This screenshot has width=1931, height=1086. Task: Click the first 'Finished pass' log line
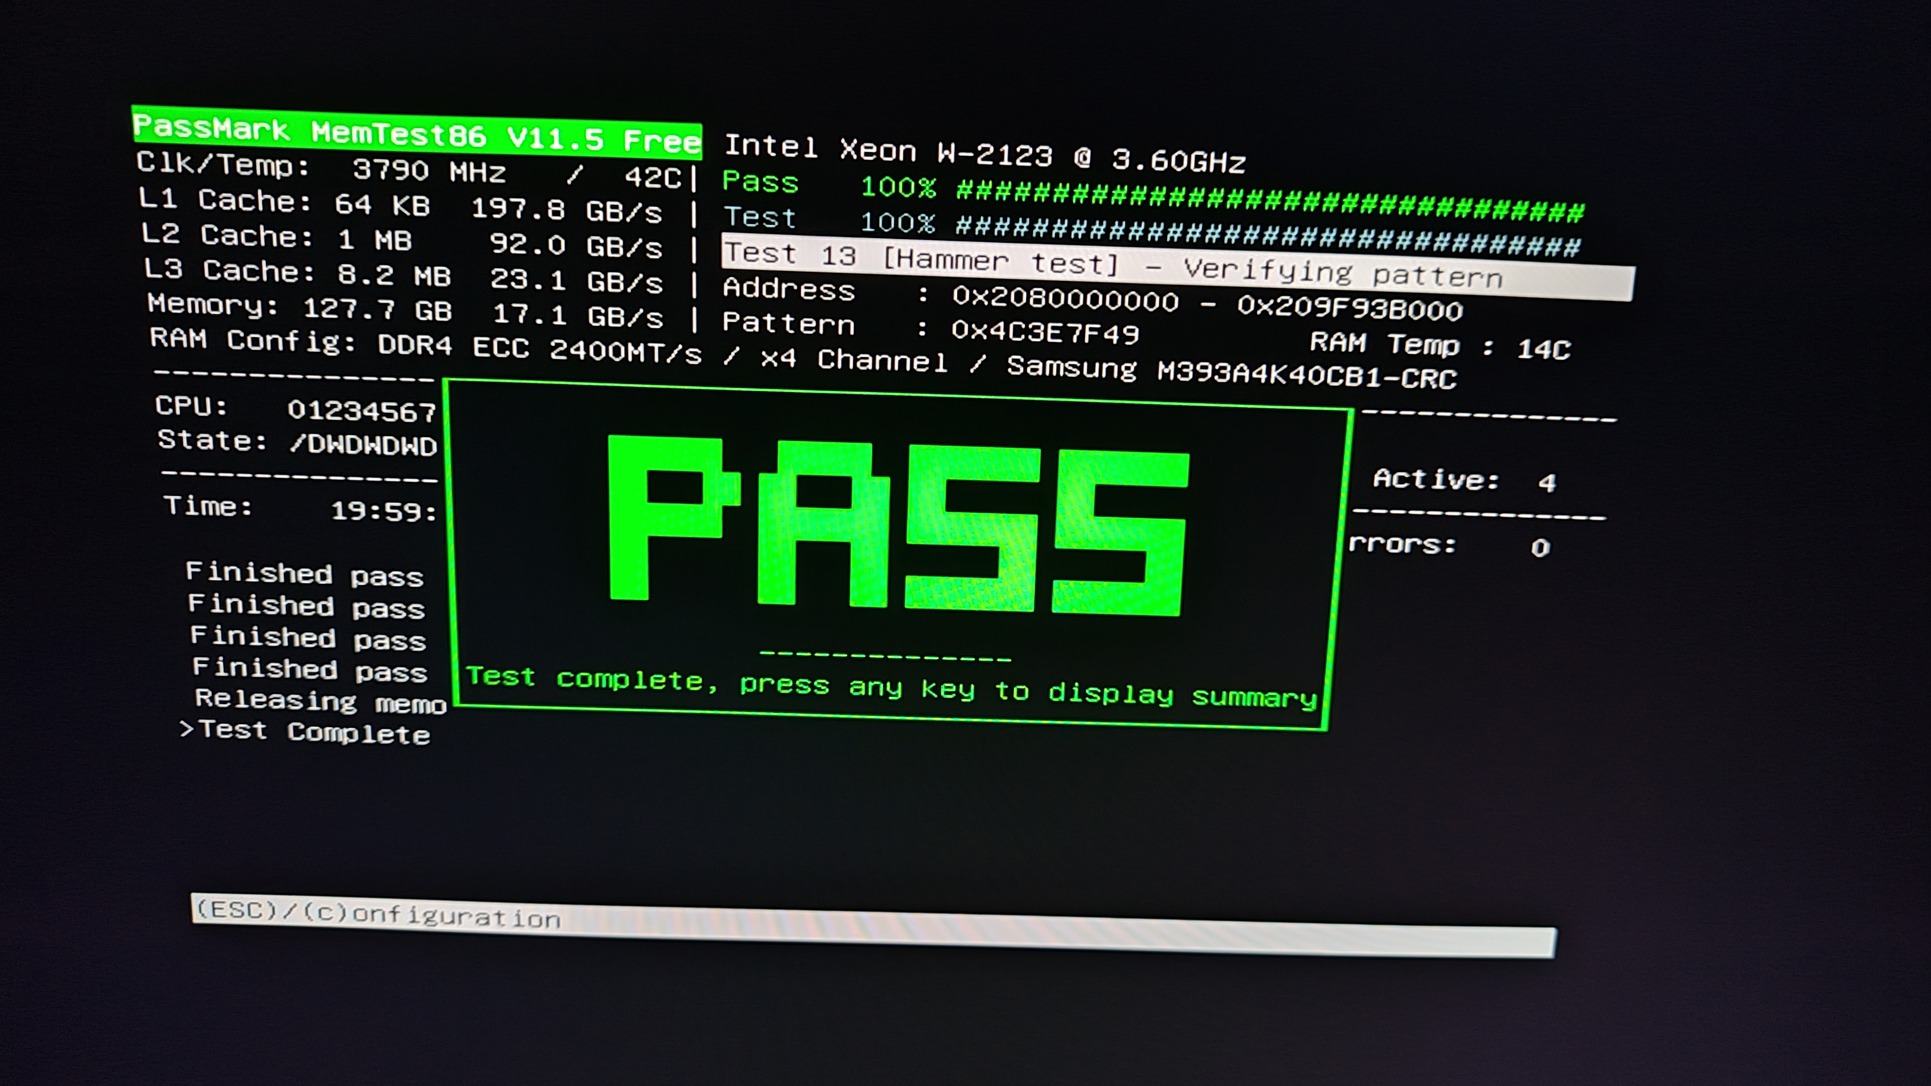click(x=305, y=575)
